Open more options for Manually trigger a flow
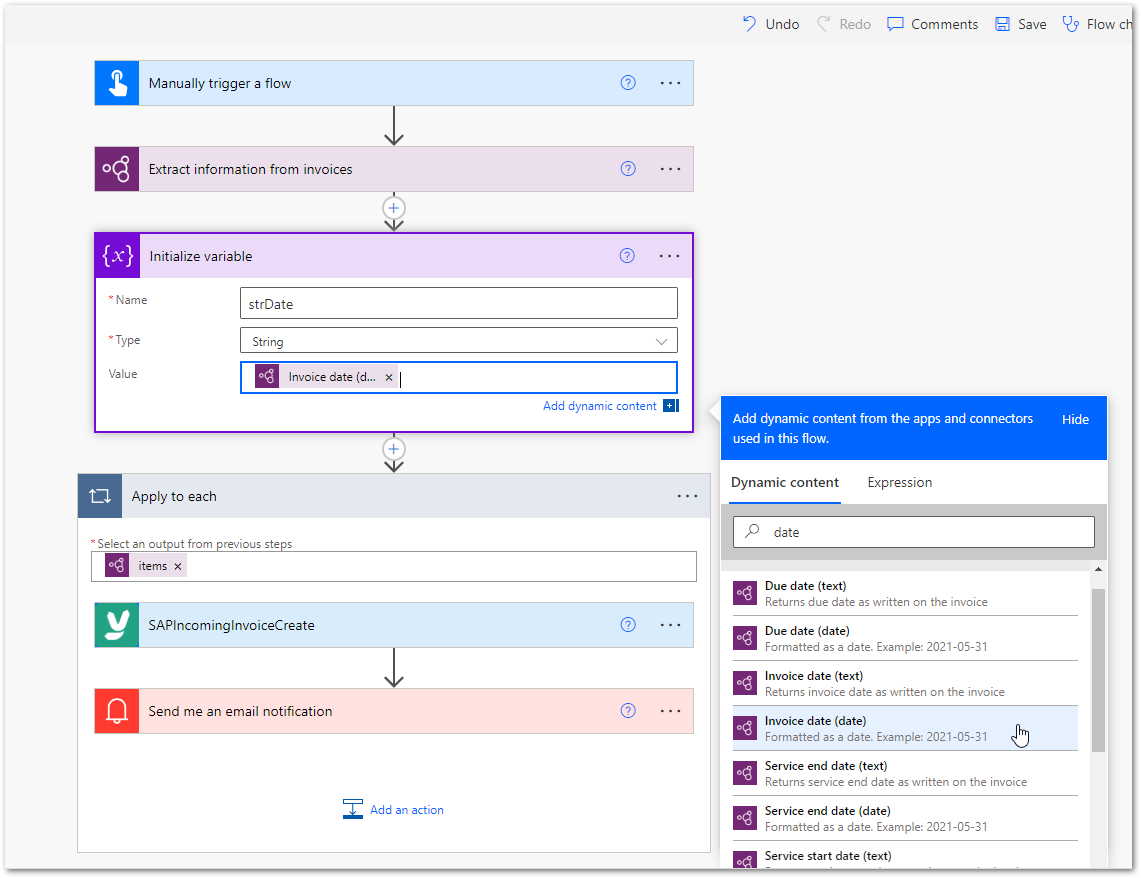 point(670,83)
